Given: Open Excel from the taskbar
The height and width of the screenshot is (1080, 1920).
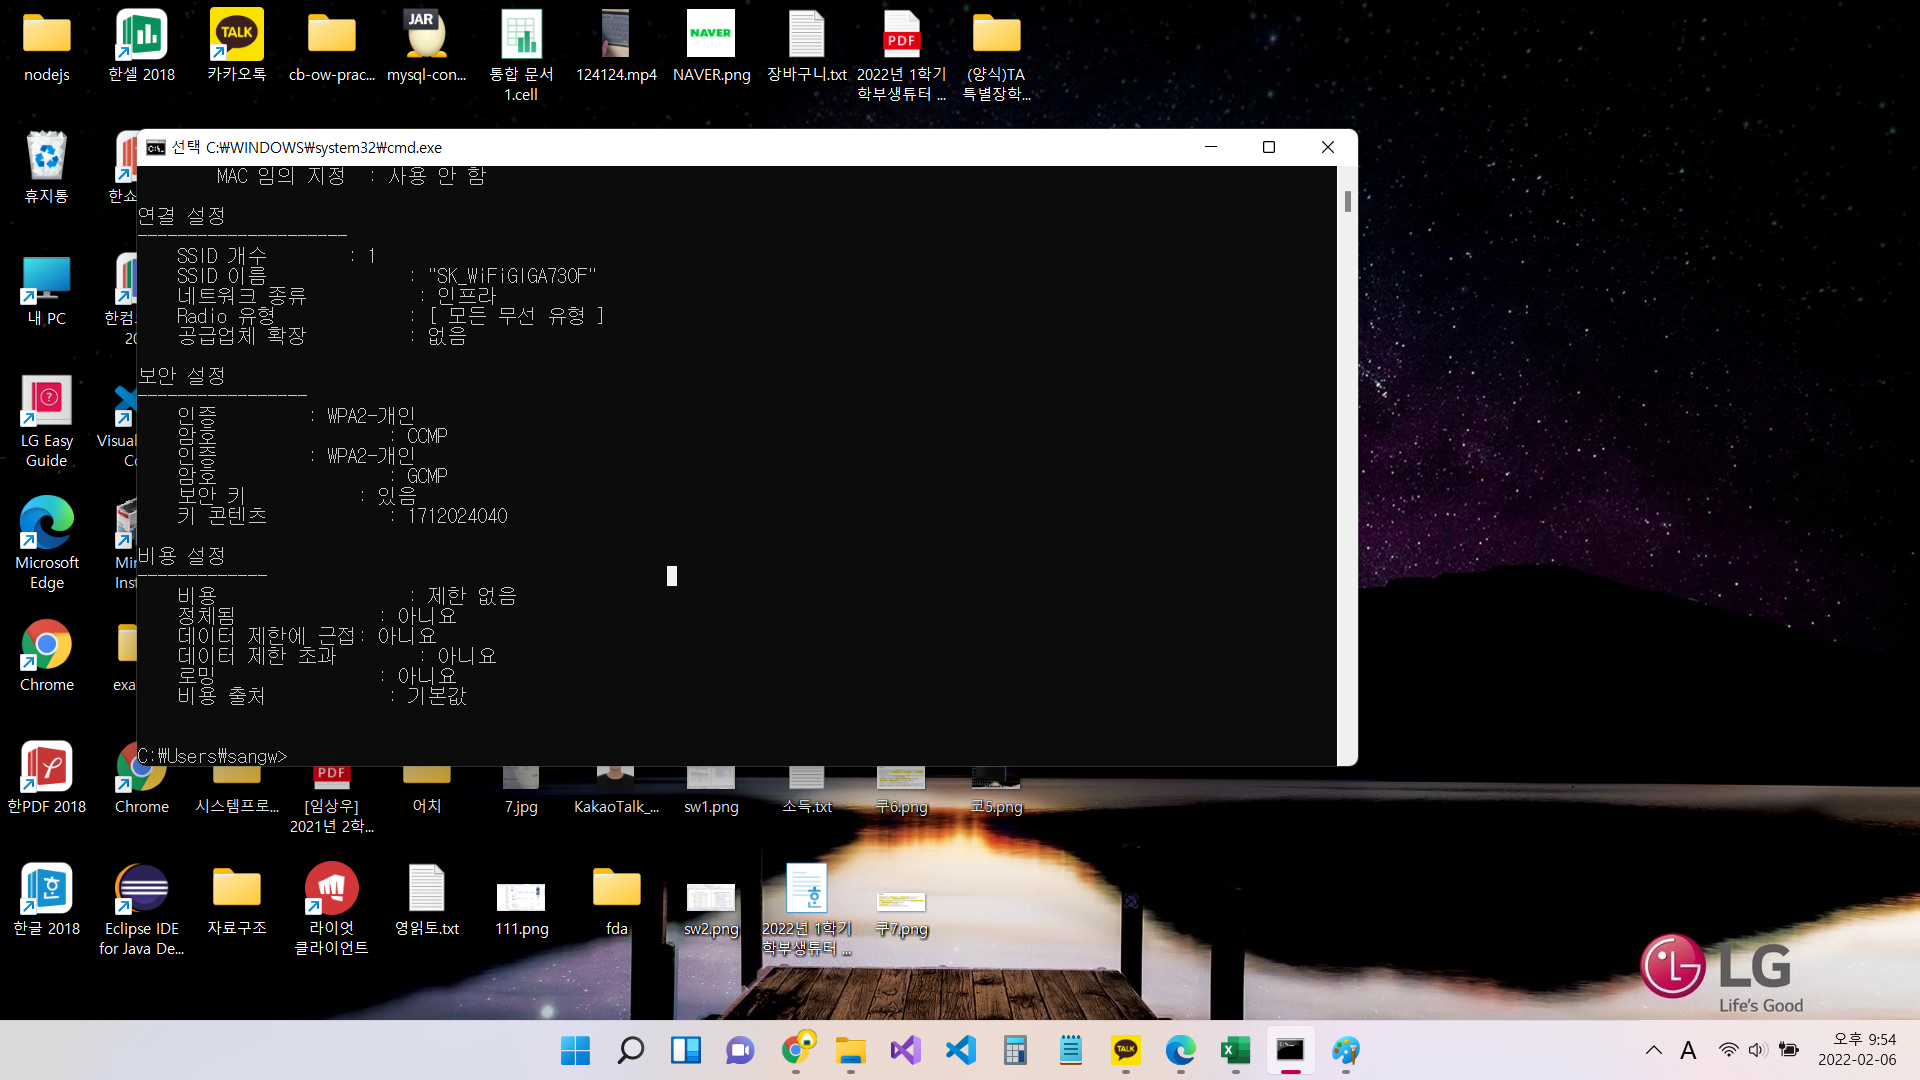Looking at the screenshot, I should 1235,1050.
